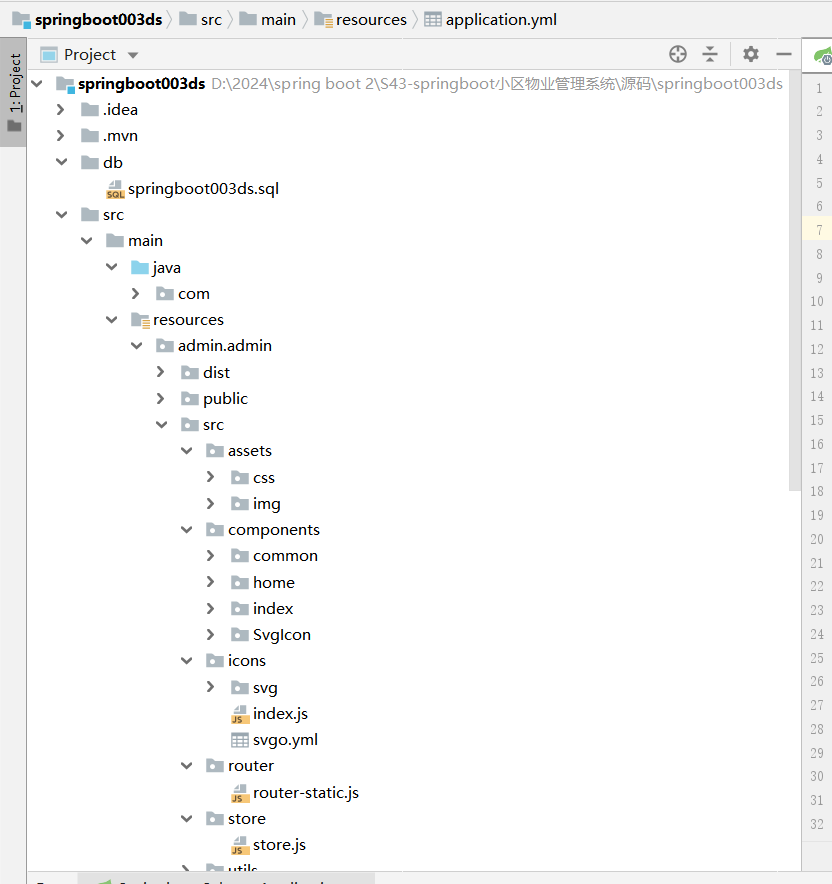Open the Project panel settings gear
832x884 pixels.
click(751, 54)
